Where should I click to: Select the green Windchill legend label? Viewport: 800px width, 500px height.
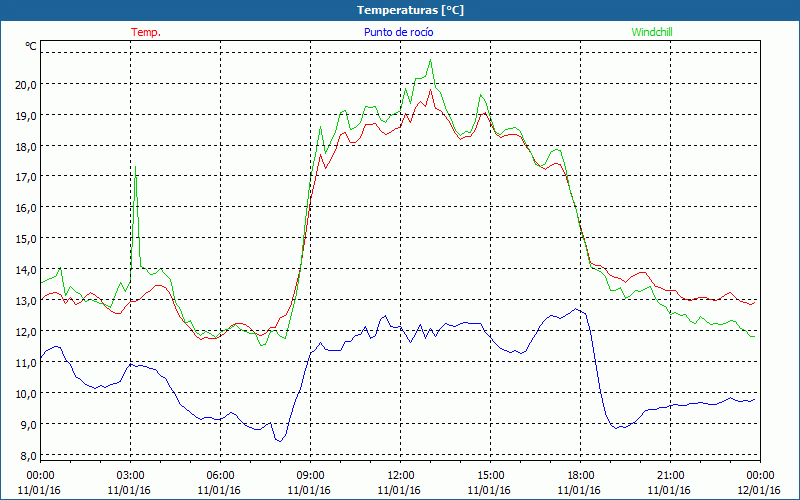click(652, 32)
